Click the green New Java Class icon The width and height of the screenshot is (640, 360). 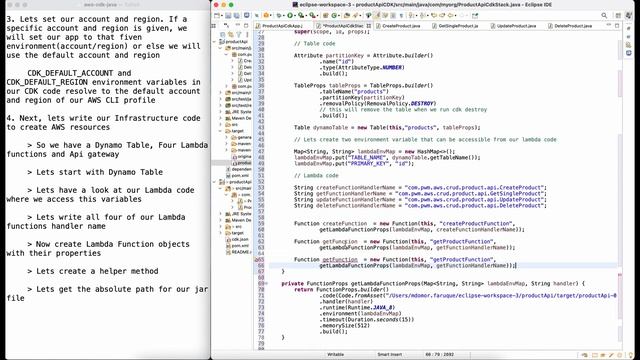(334, 16)
